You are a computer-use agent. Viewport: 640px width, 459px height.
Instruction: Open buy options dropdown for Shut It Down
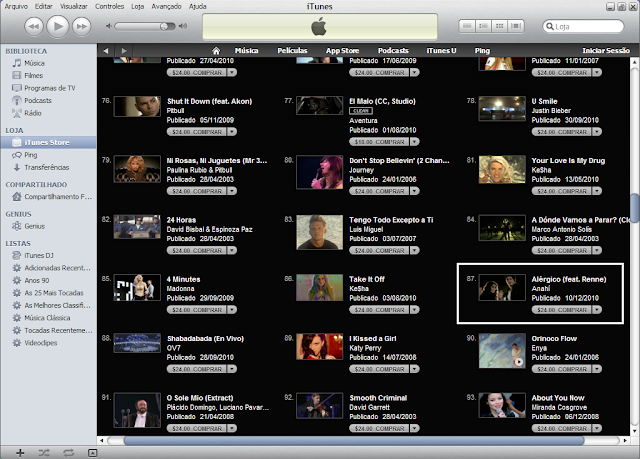coord(232,132)
